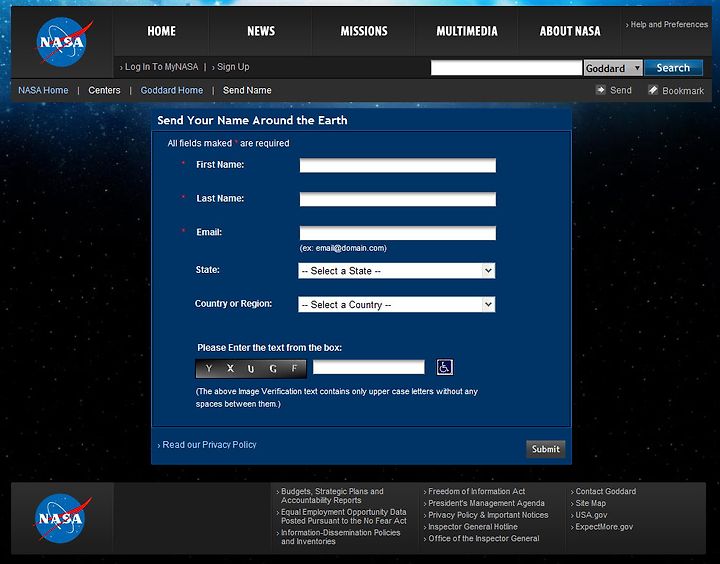
Task: Open the Read our Privacy Policy link
Action: coord(207,445)
